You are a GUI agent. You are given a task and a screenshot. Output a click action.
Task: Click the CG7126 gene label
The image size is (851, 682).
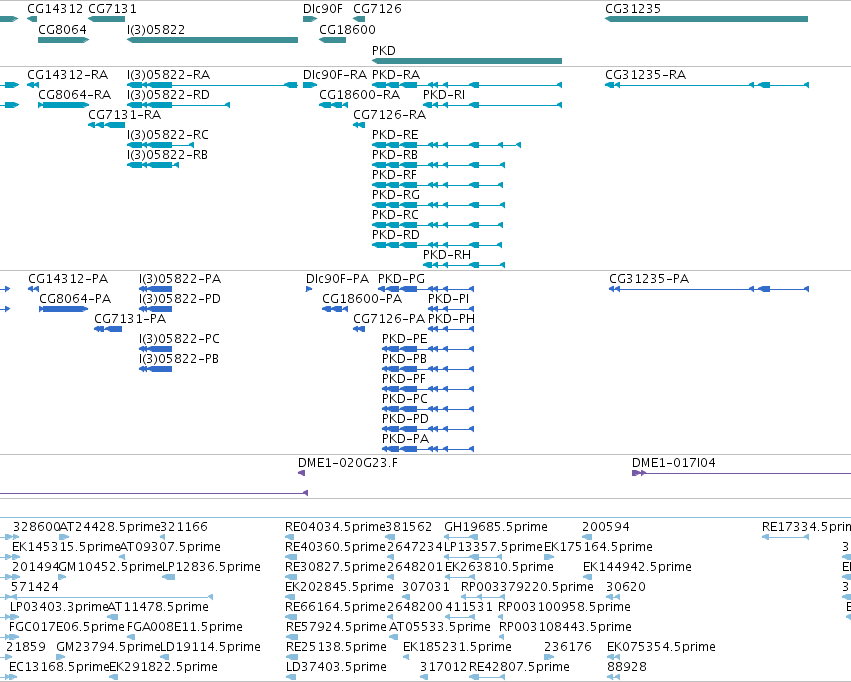[377, 9]
